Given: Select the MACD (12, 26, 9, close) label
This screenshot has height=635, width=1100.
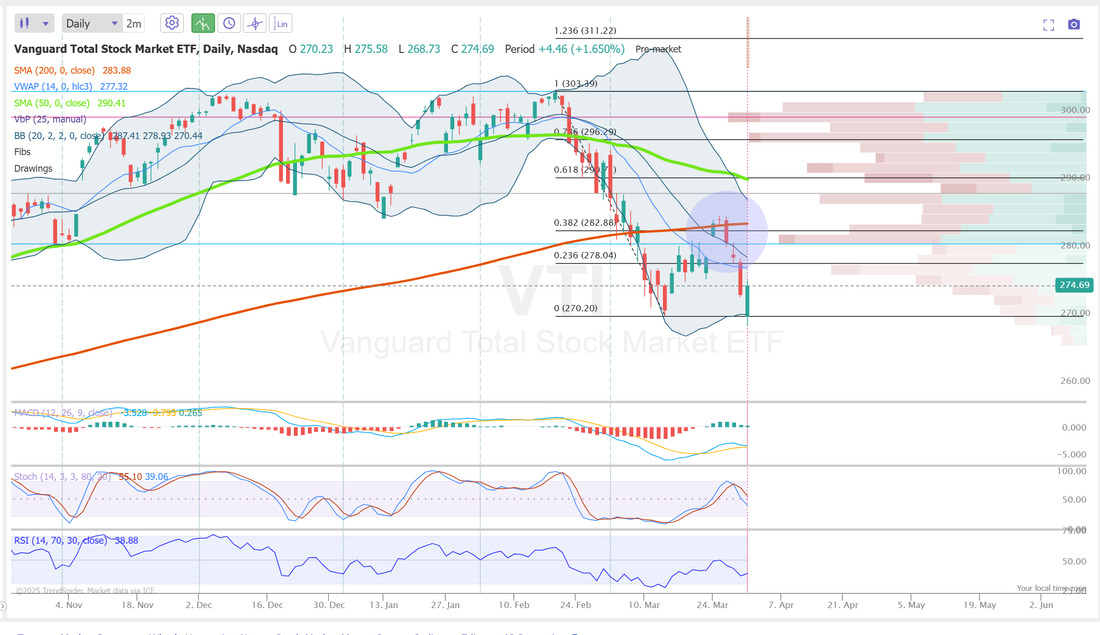Looking at the screenshot, I should [x=63, y=413].
